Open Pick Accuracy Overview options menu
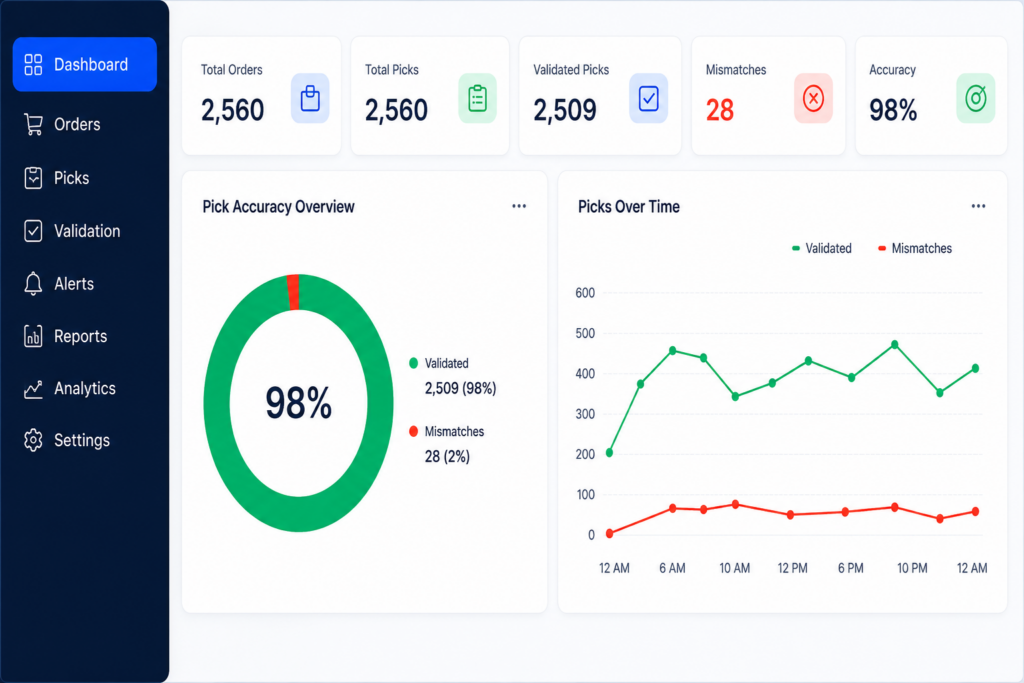This screenshot has height=683, width=1024. [519, 206]
